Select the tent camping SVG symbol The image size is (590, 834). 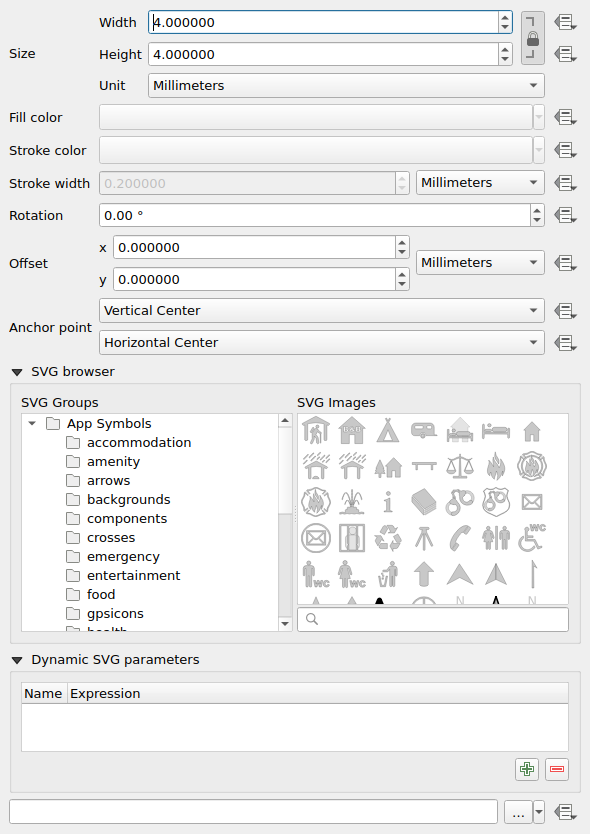pyautogui.click(x=387, y=431)
